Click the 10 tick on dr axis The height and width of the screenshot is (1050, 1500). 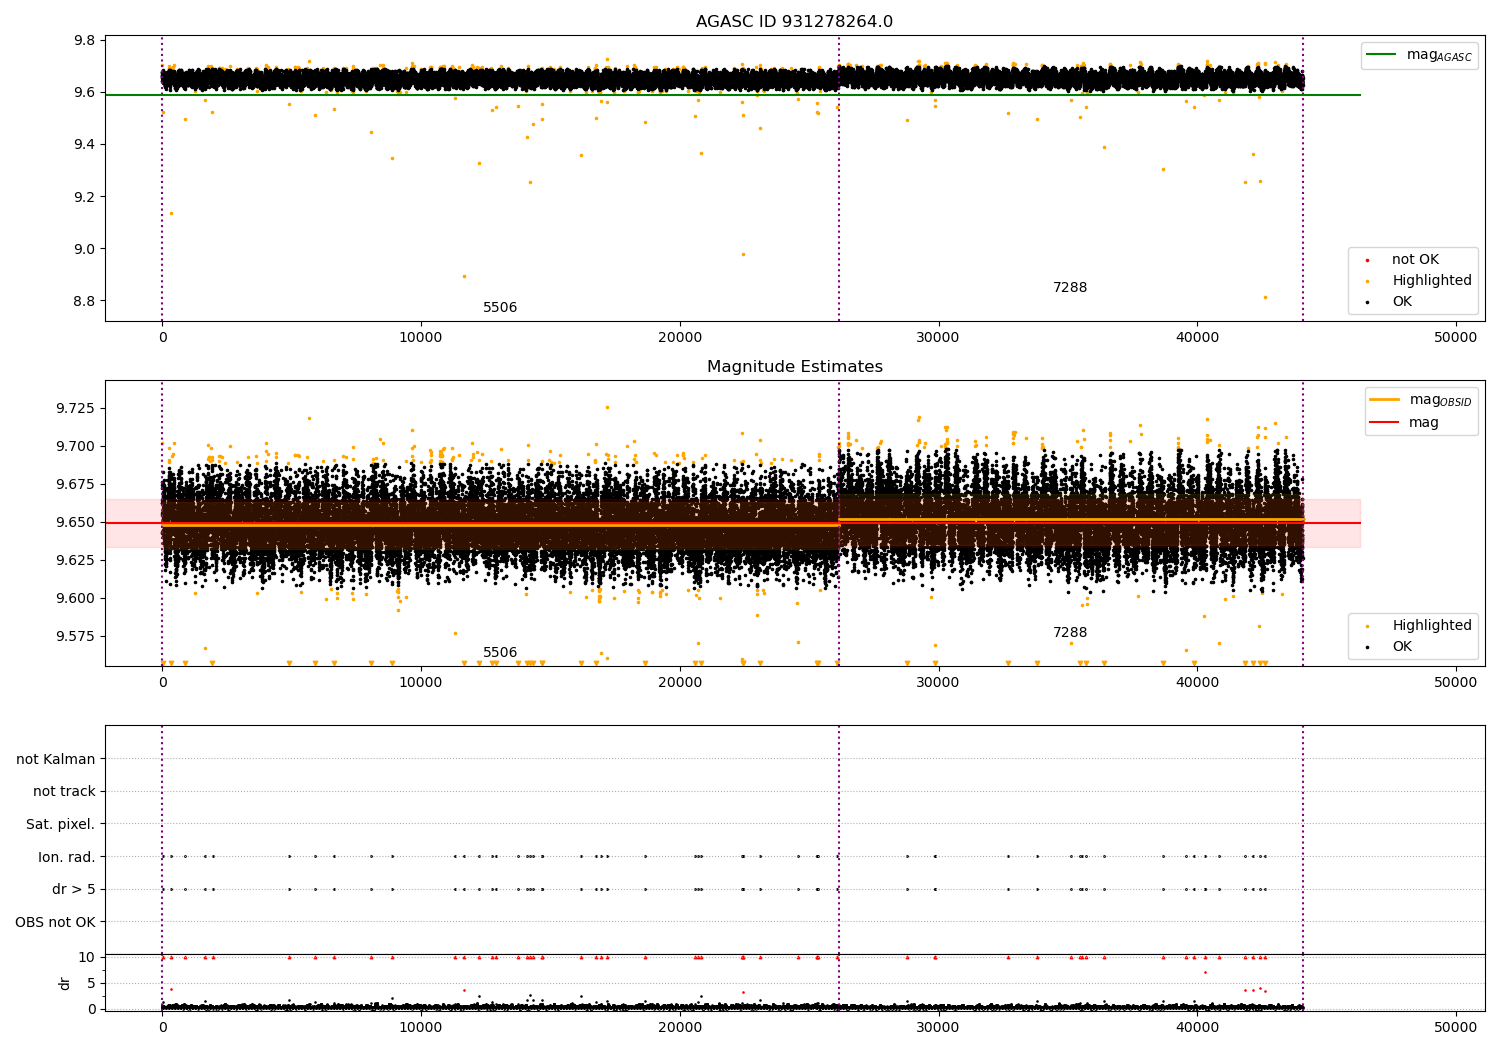coord(87,957)
